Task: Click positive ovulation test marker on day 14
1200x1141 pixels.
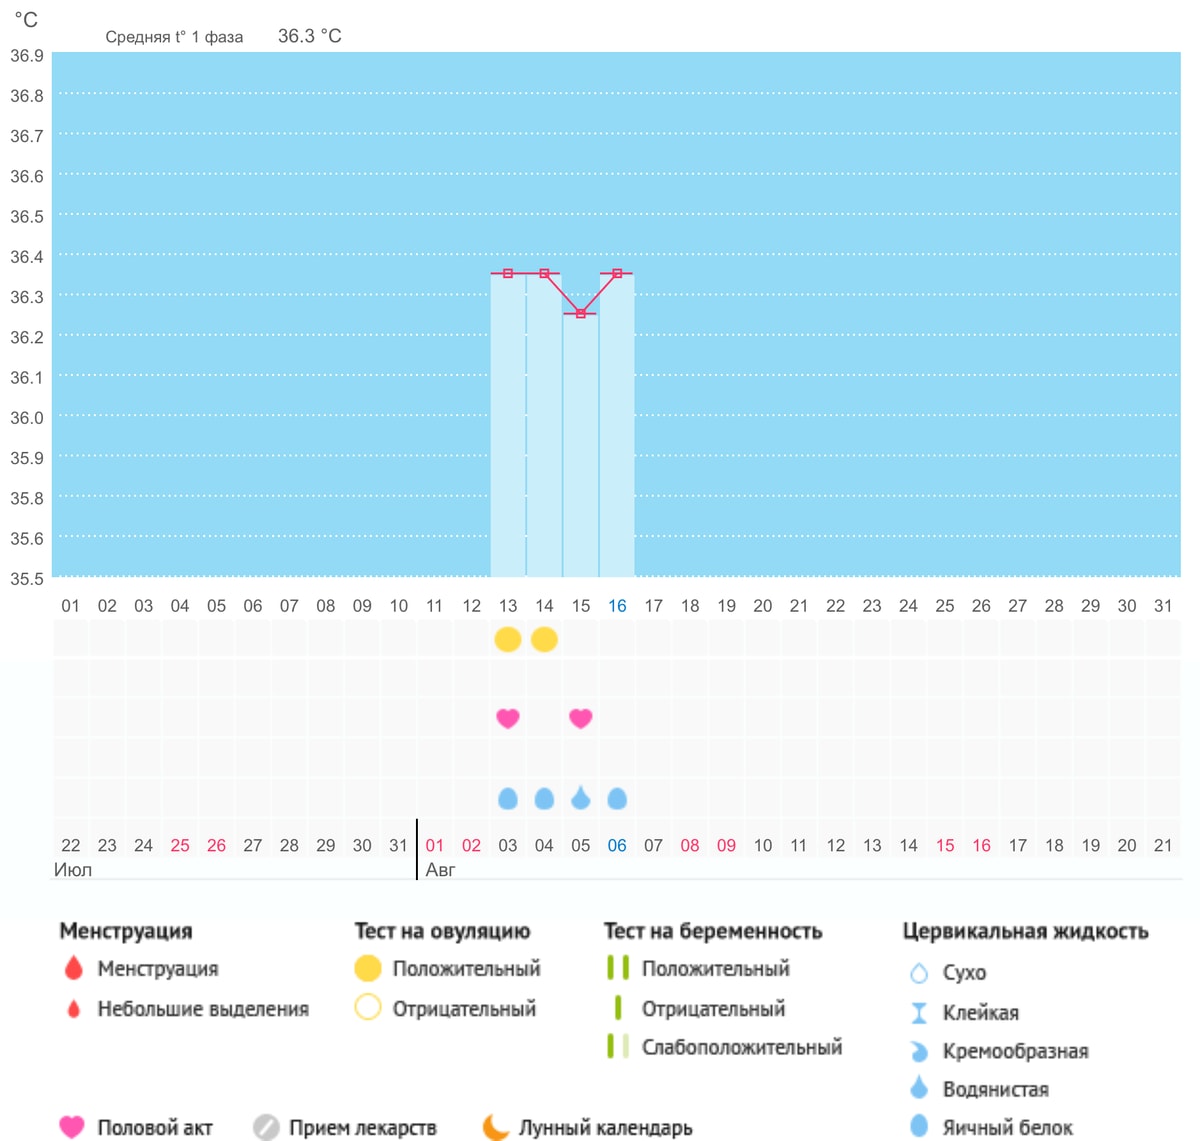Action: click(544, 639)
